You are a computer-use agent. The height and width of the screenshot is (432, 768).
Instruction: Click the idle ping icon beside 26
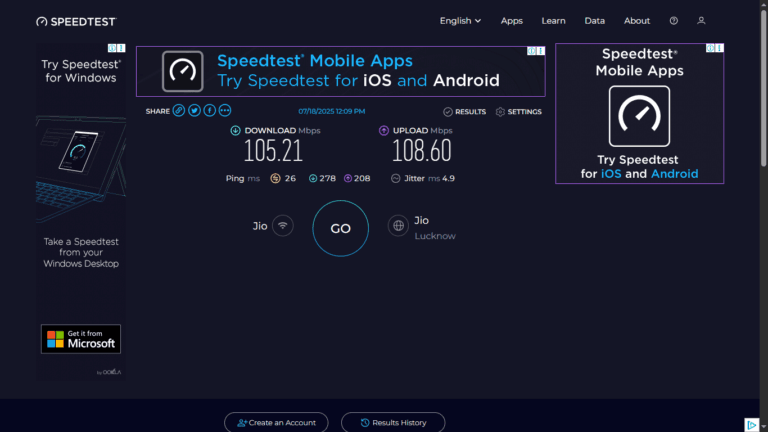(275, 178)
